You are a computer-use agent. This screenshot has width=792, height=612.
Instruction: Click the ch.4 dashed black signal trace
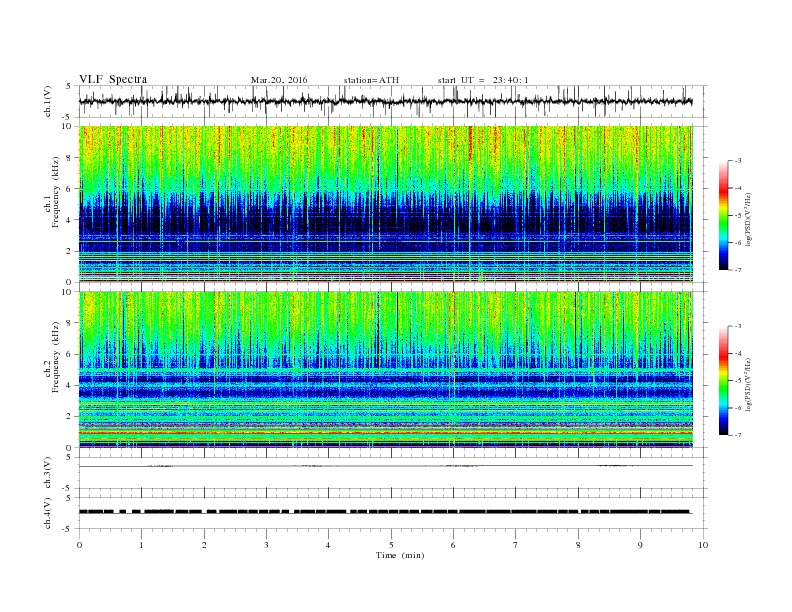tap(385, 512)
